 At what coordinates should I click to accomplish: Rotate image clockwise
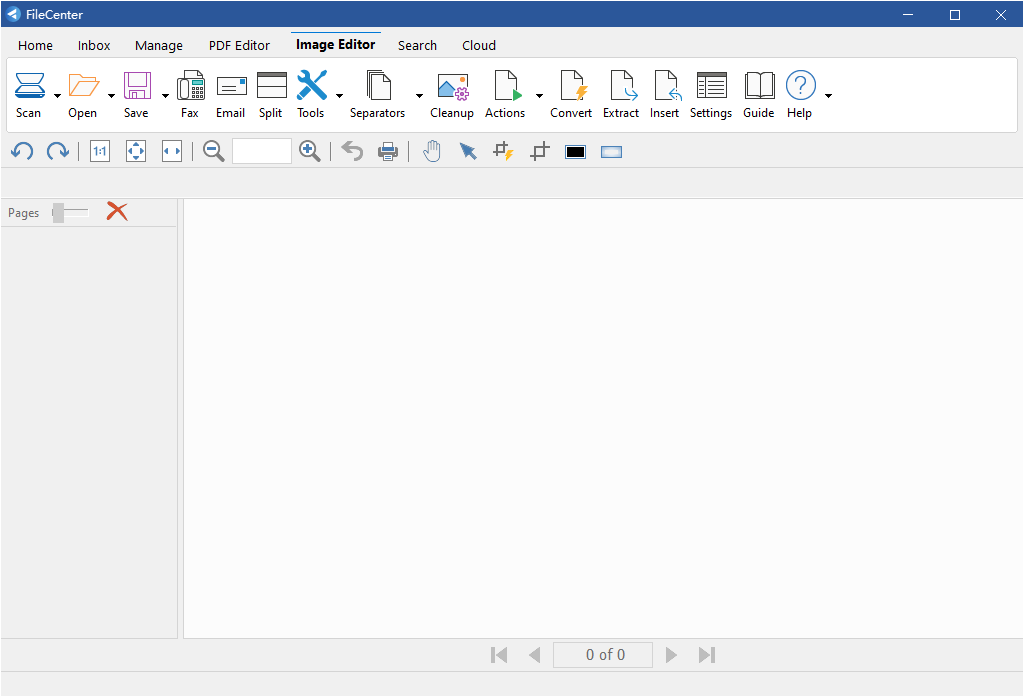pyautogui.click(x=57, y=152)
